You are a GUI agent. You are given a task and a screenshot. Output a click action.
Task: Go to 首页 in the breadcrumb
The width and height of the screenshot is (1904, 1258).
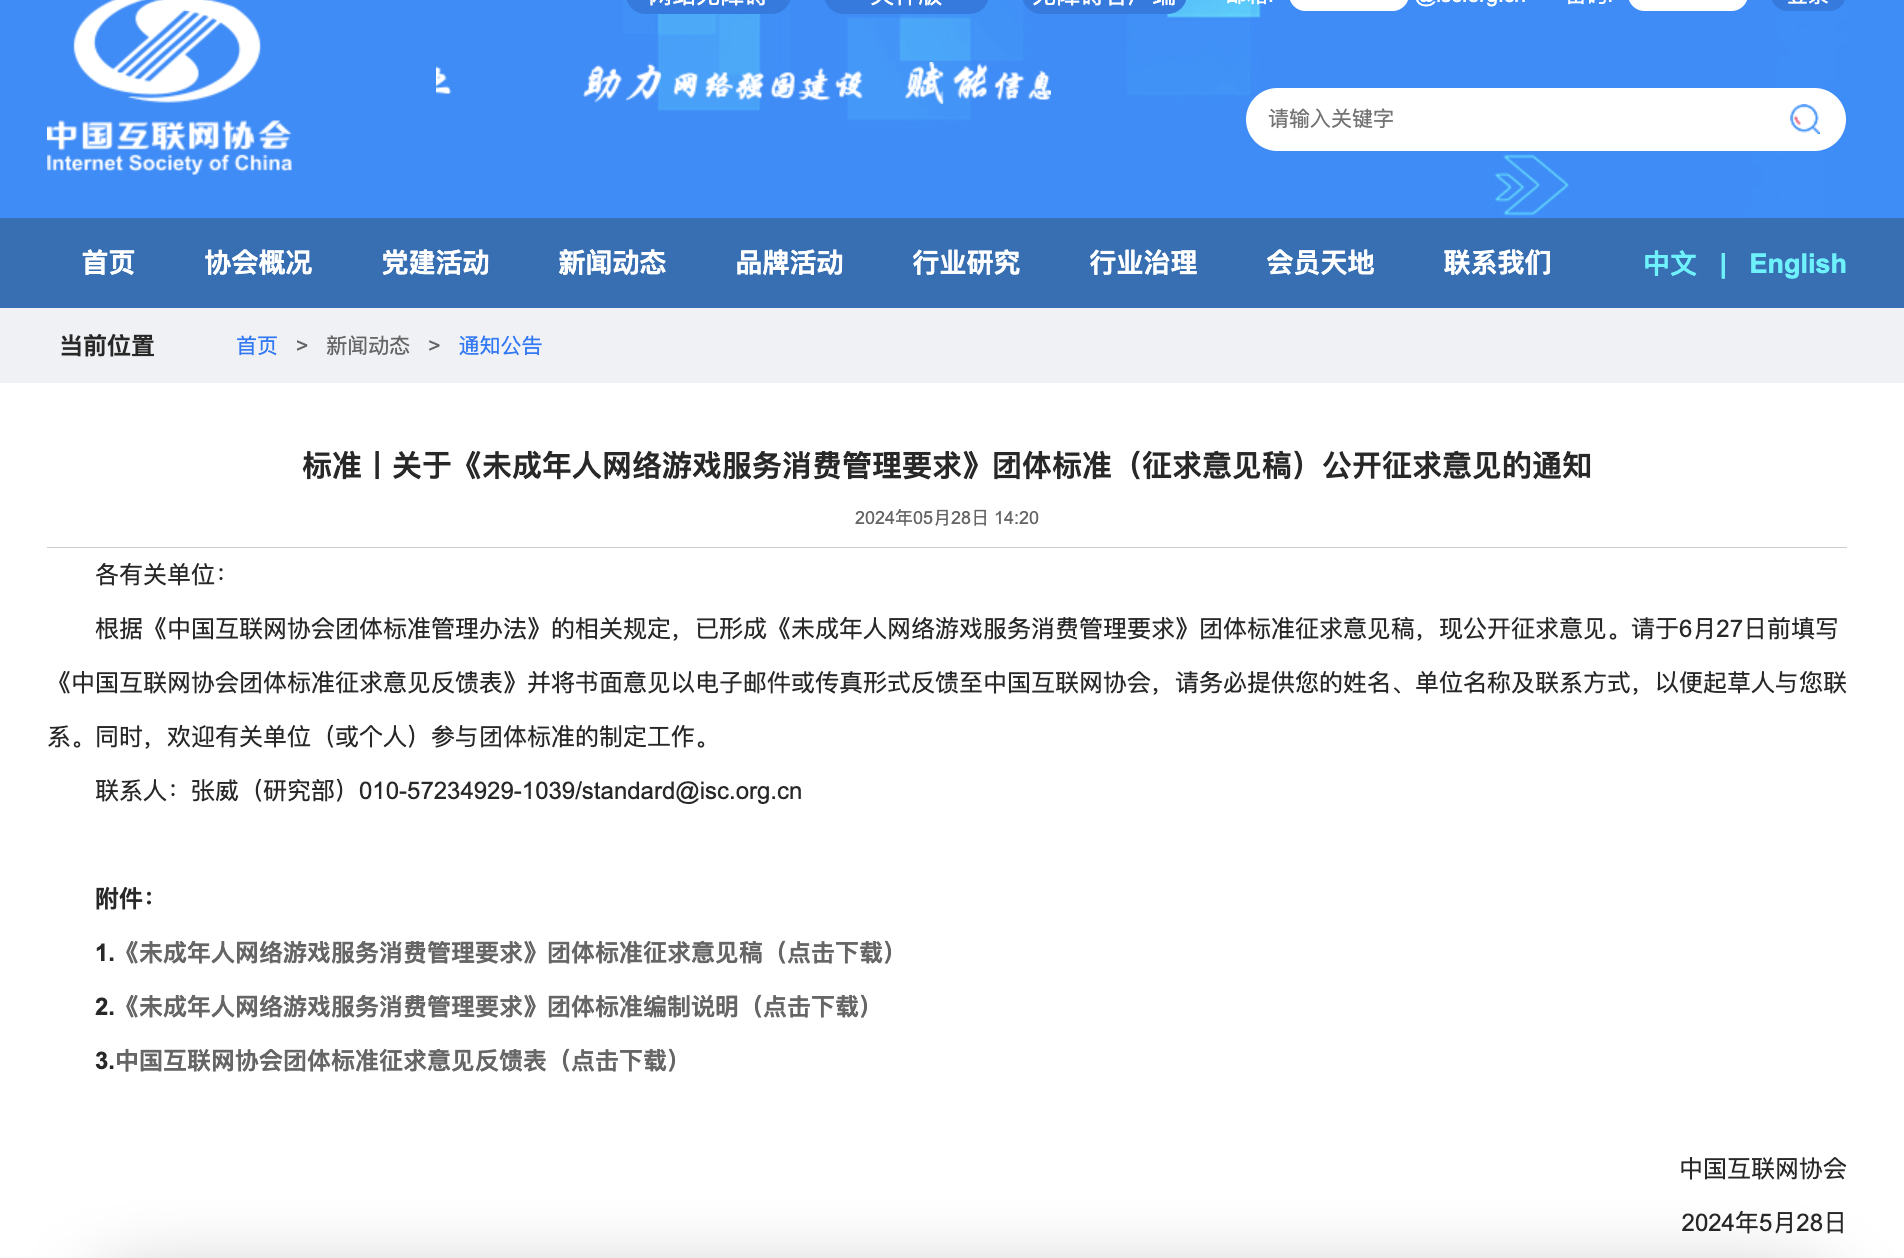(x=257, y=346)
